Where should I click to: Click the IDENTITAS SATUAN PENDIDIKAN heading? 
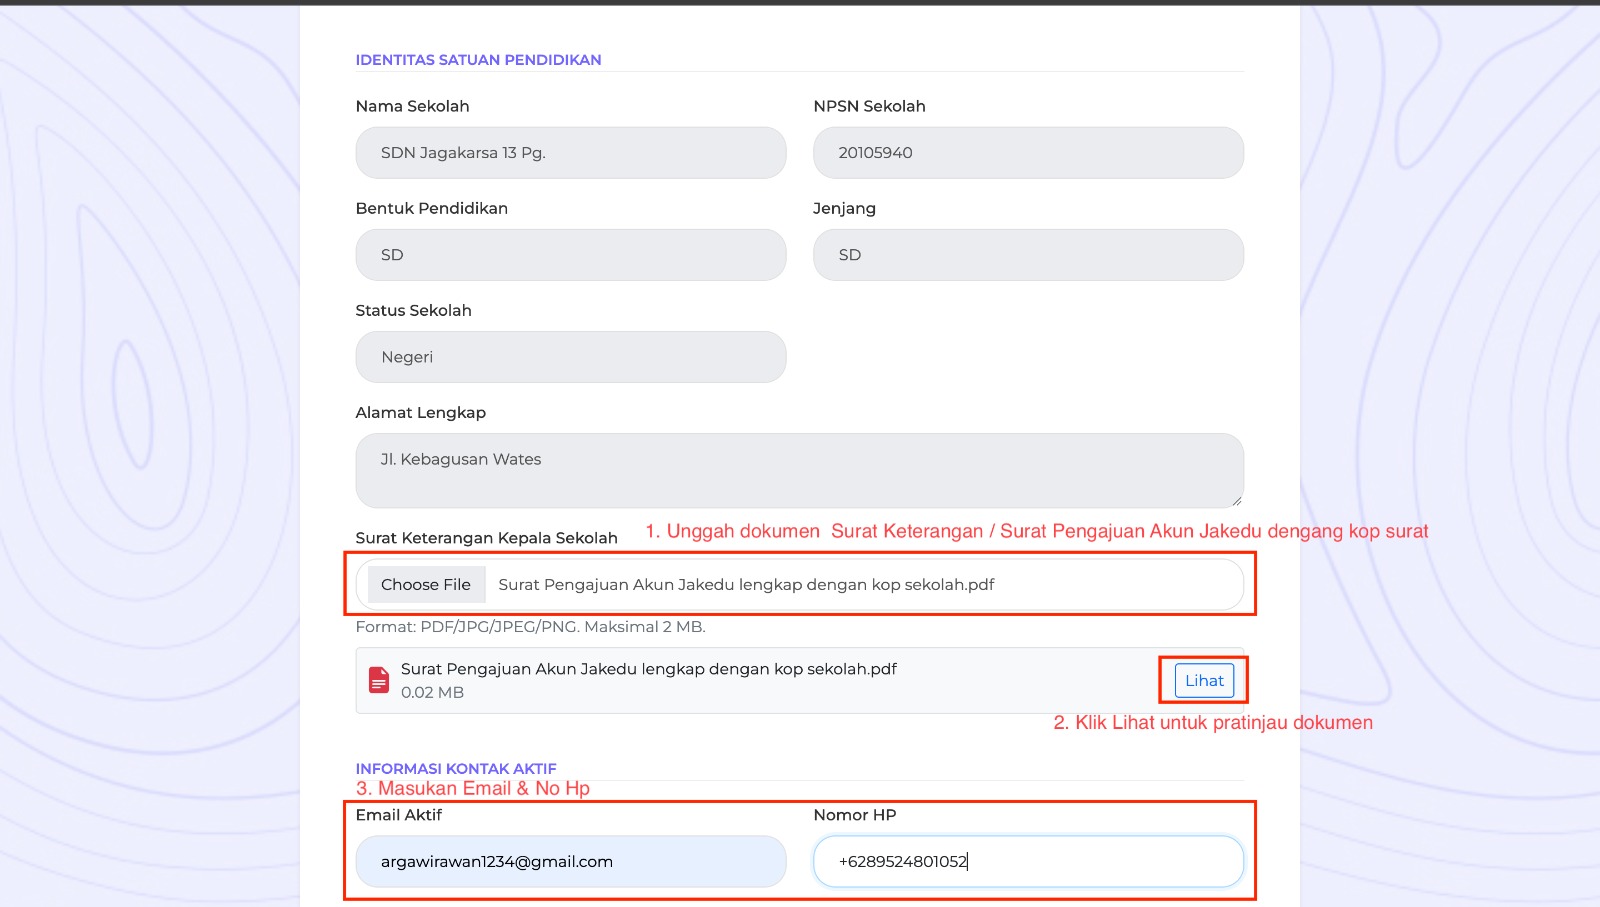point(478,60)
